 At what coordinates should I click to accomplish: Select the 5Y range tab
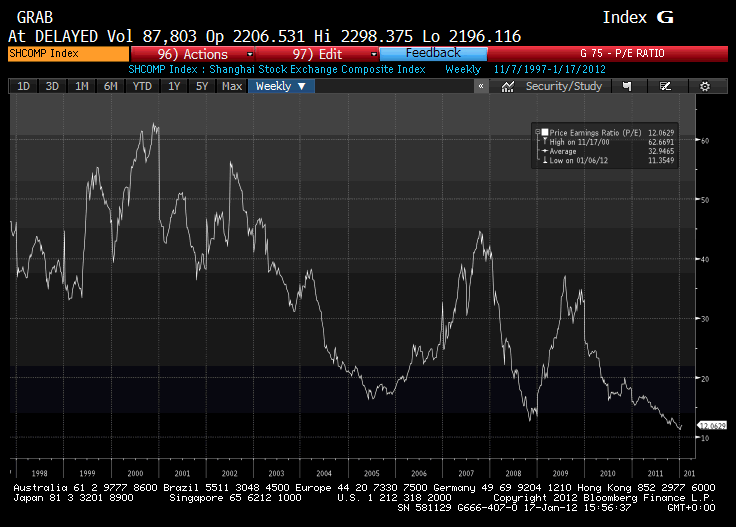(x=202, y=86)
